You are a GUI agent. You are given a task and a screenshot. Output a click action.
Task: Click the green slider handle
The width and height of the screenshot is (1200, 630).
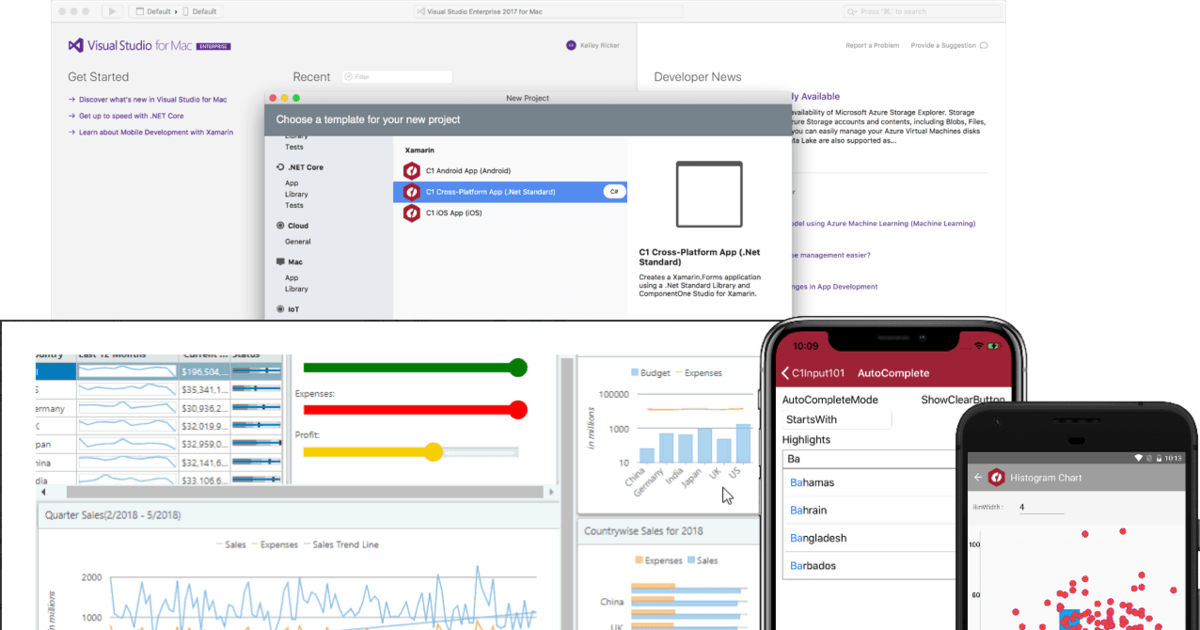click(x=518, y=368)
